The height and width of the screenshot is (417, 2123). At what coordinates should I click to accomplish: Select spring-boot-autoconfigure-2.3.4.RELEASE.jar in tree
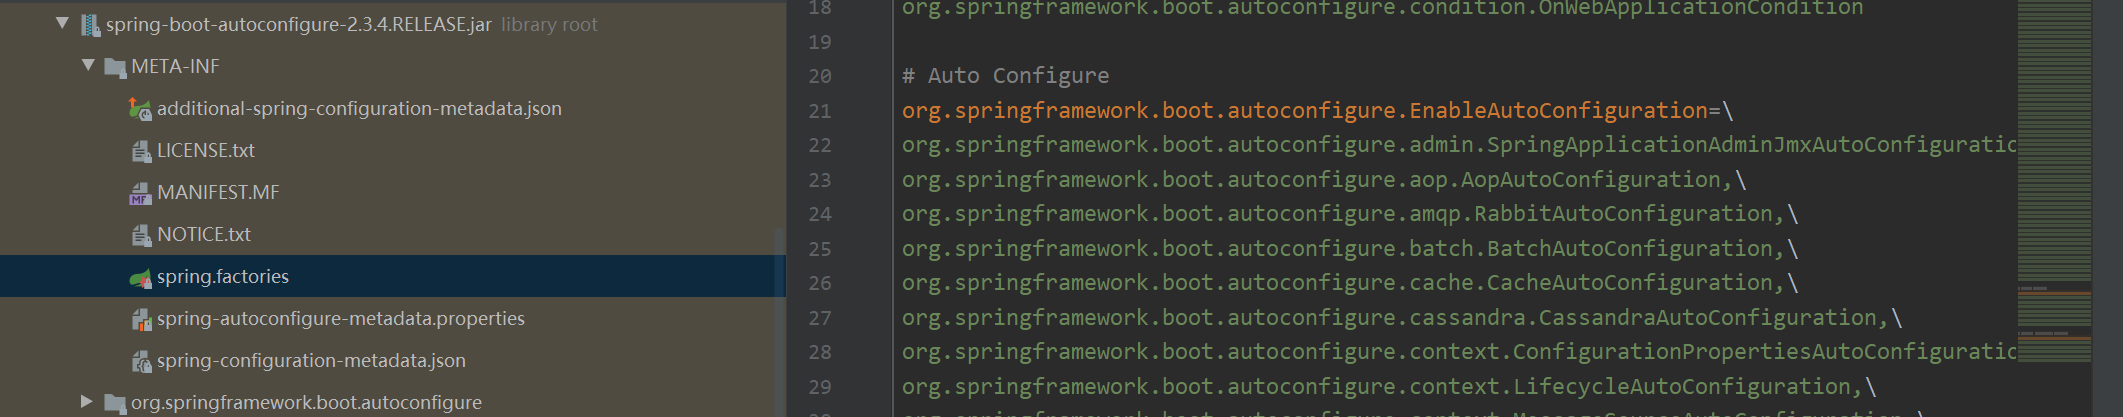tap(298, 24)
